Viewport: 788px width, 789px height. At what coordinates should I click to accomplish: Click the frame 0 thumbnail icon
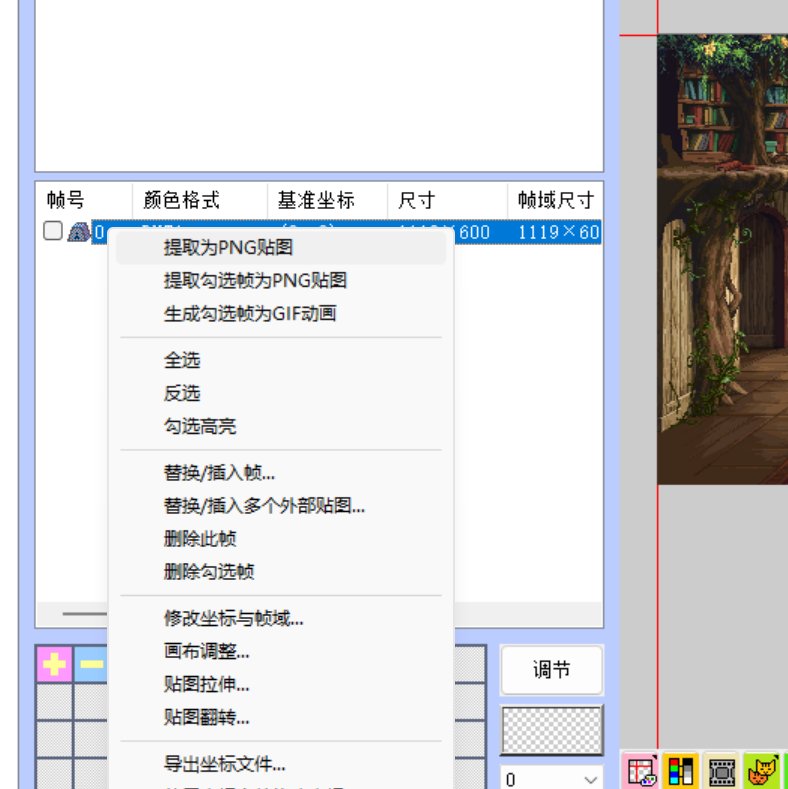point(77,233)
